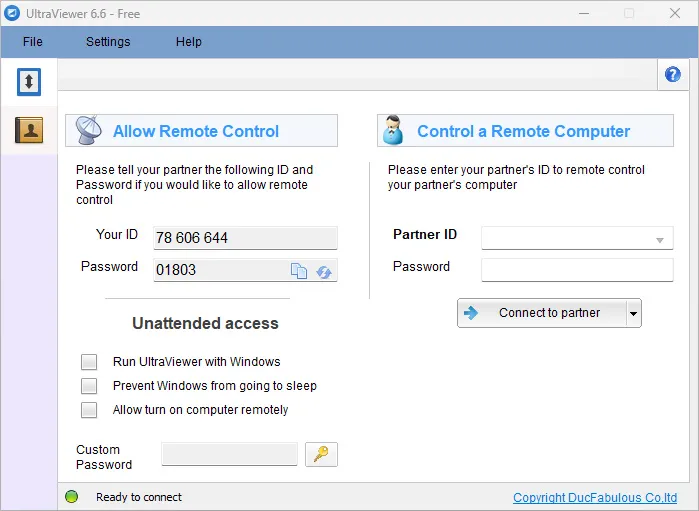Image resolution: width=699 pixels, height=511 pixels.
Task: Open the contacts address book sidebar icon
Action: pyautogui.click(x=29, y=130)
